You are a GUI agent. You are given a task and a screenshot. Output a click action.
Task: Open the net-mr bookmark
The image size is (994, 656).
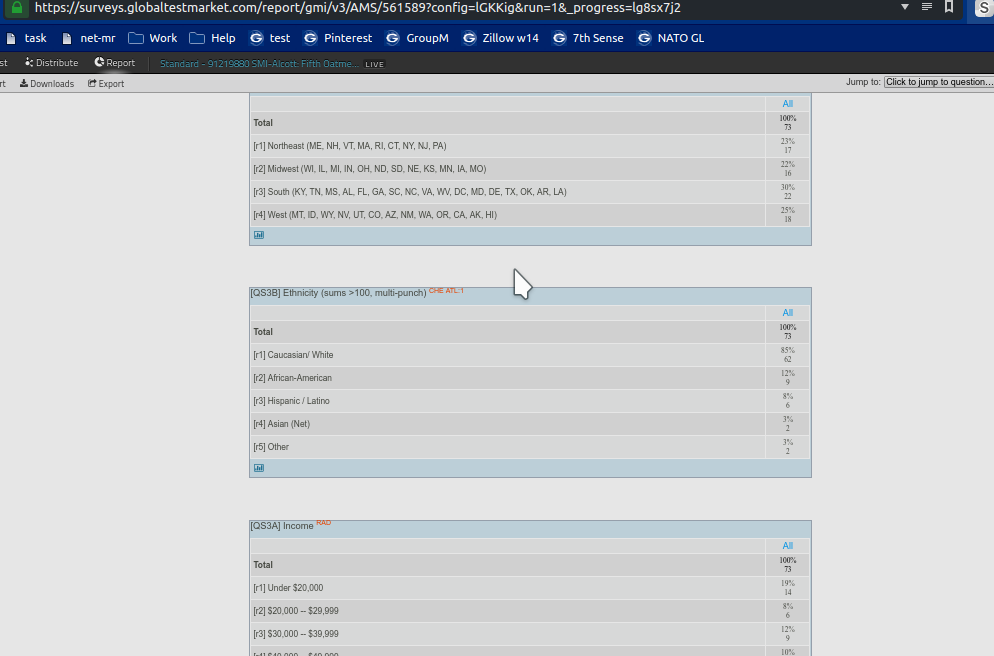pyautogui.click(x=89, y=38)
